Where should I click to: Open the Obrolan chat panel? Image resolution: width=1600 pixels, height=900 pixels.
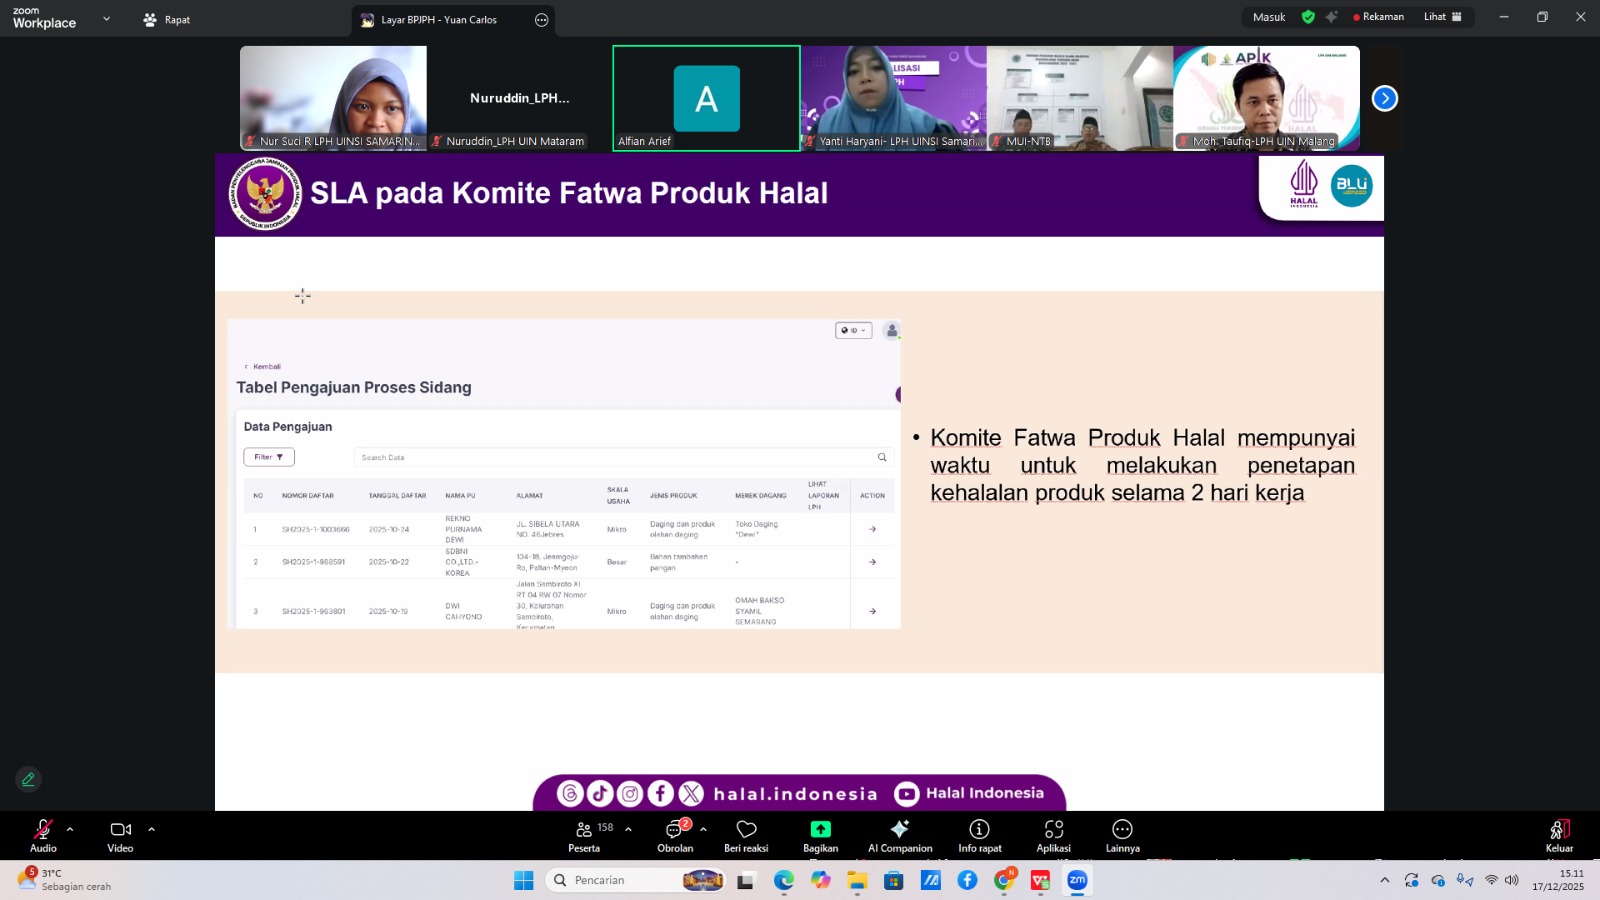coord(675,834)
